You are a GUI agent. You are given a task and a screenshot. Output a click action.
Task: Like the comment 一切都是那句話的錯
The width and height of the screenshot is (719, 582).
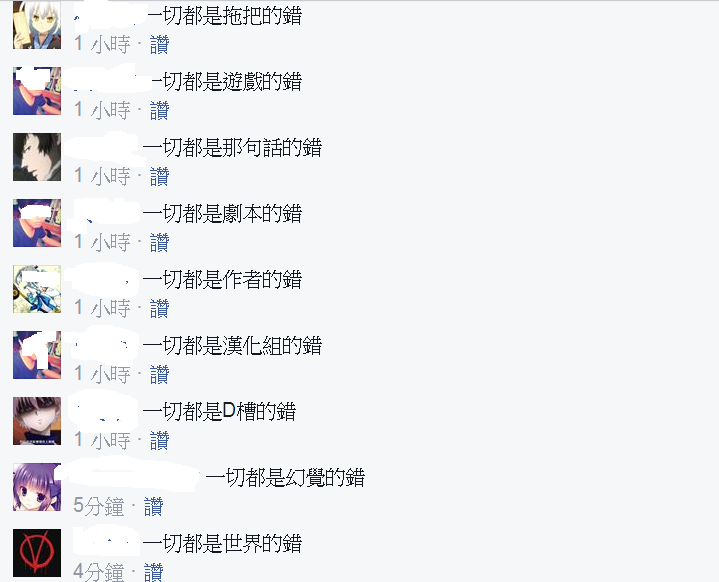[x=160, y=177]
